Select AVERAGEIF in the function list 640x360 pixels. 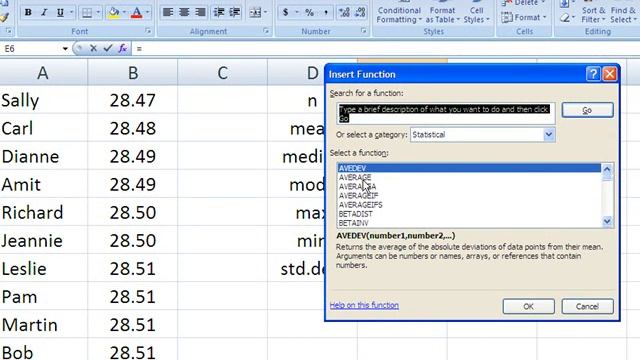coord(469,196)
